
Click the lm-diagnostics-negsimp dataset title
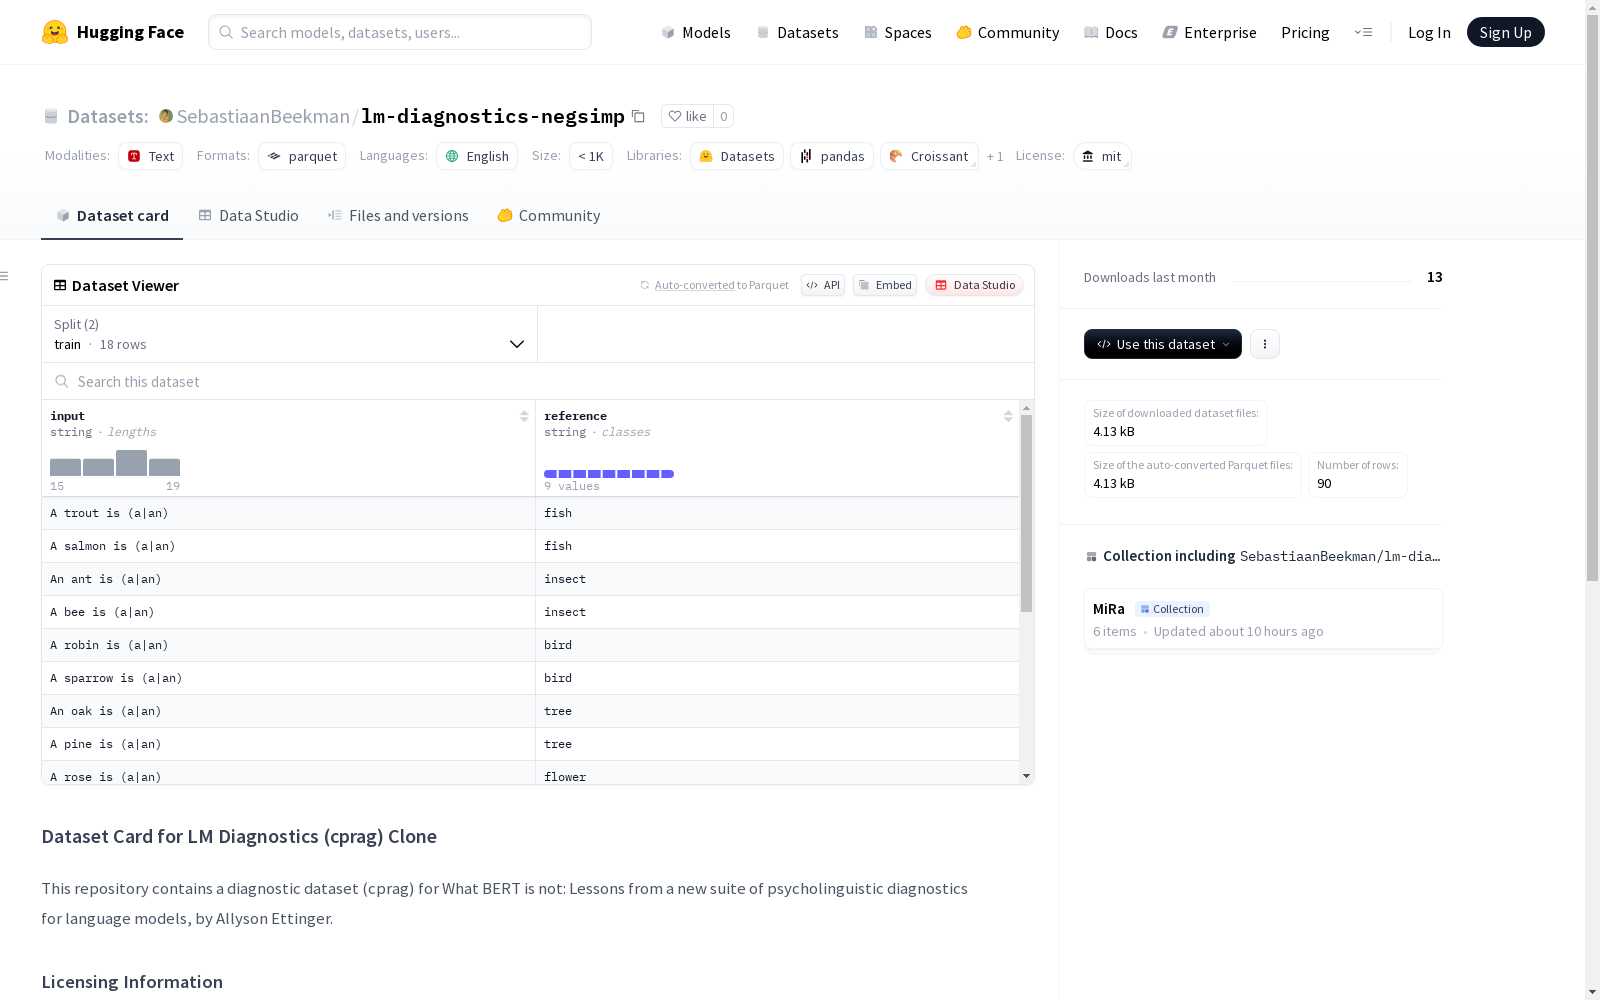493,116
